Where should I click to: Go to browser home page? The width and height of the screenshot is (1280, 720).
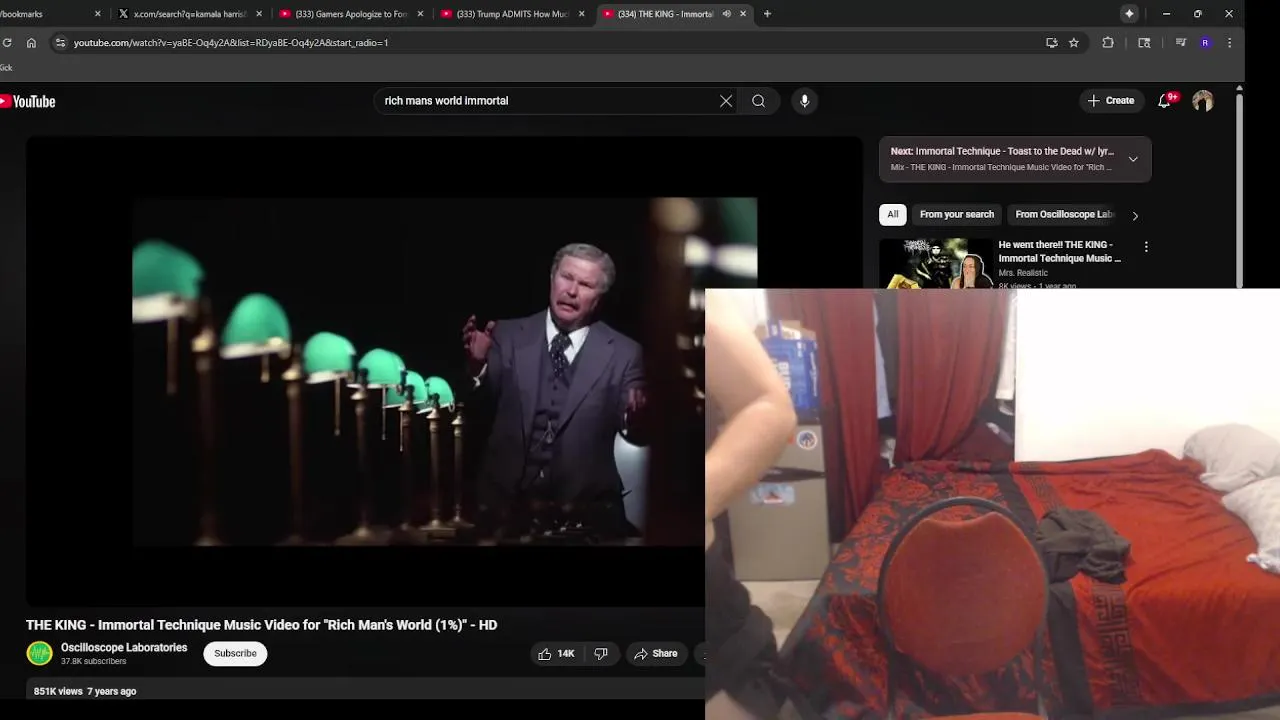(31, 43)
